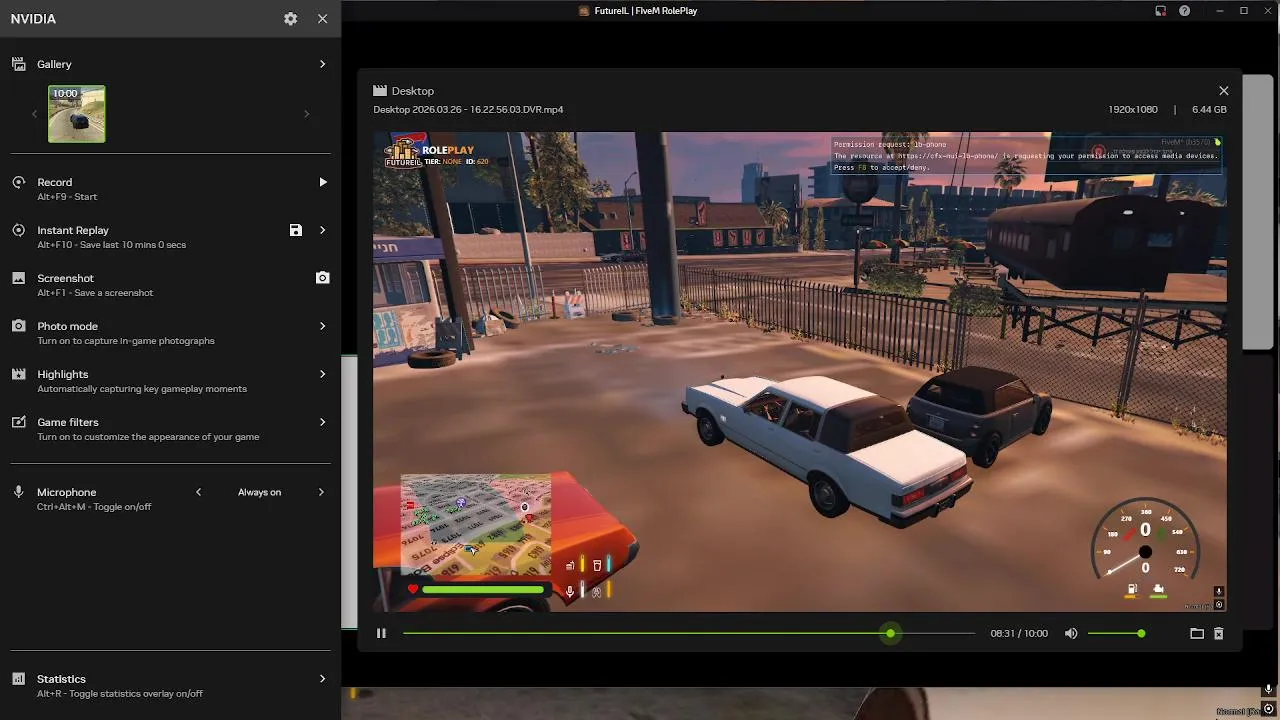Click the Instant Replay icon
The width and height of the screenshot is (1280, 720).
click(18, 230)
